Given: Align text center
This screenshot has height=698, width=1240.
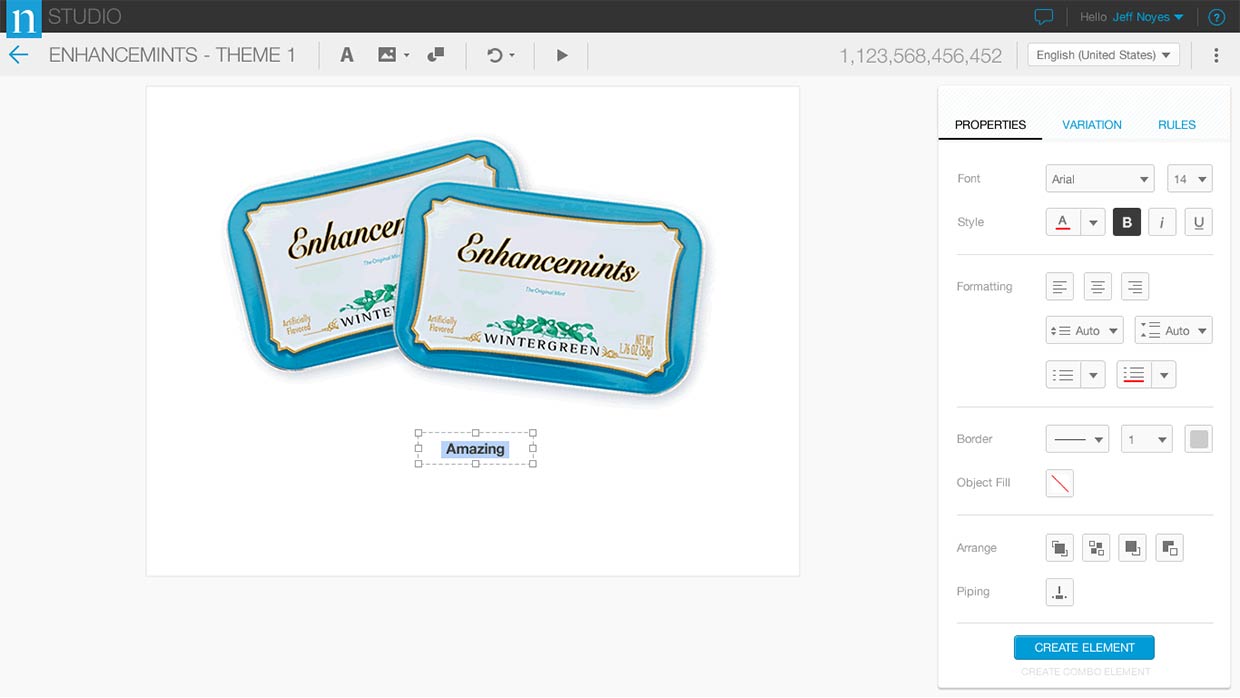Looking at the screenshot, I should point(1097,287).
